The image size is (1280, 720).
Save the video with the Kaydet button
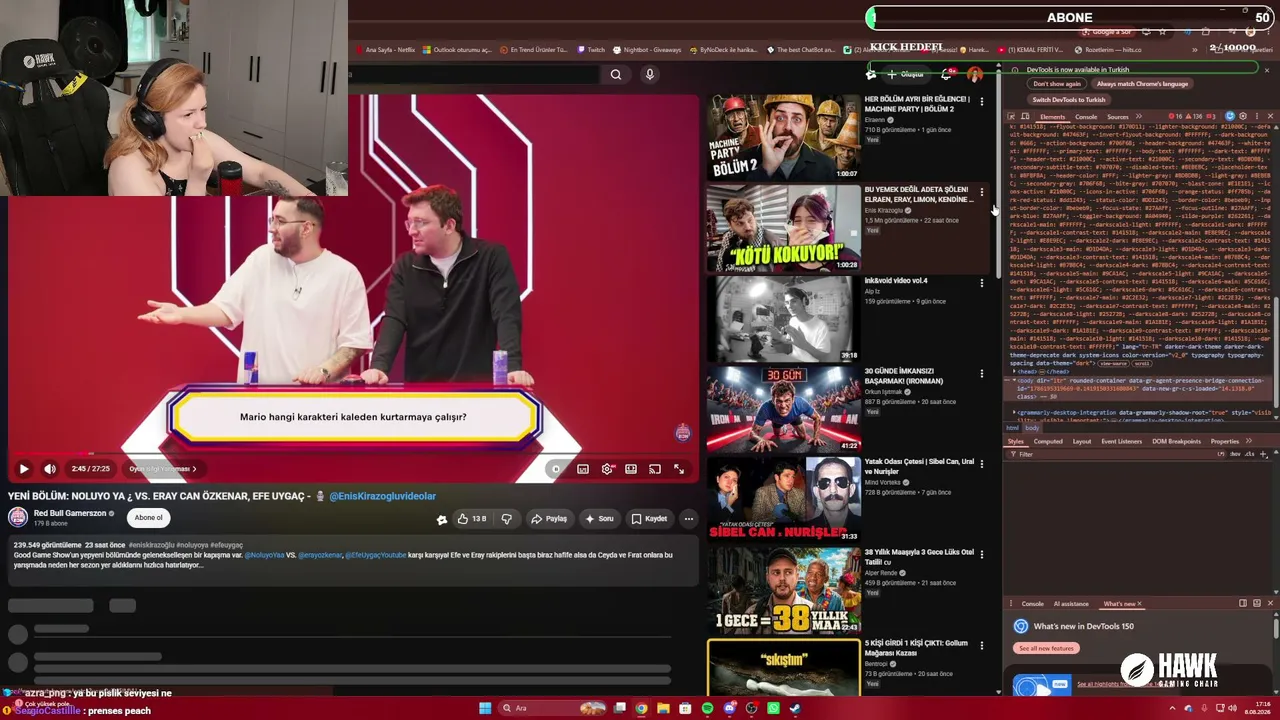pyautogui.click(x=649, y=519)
